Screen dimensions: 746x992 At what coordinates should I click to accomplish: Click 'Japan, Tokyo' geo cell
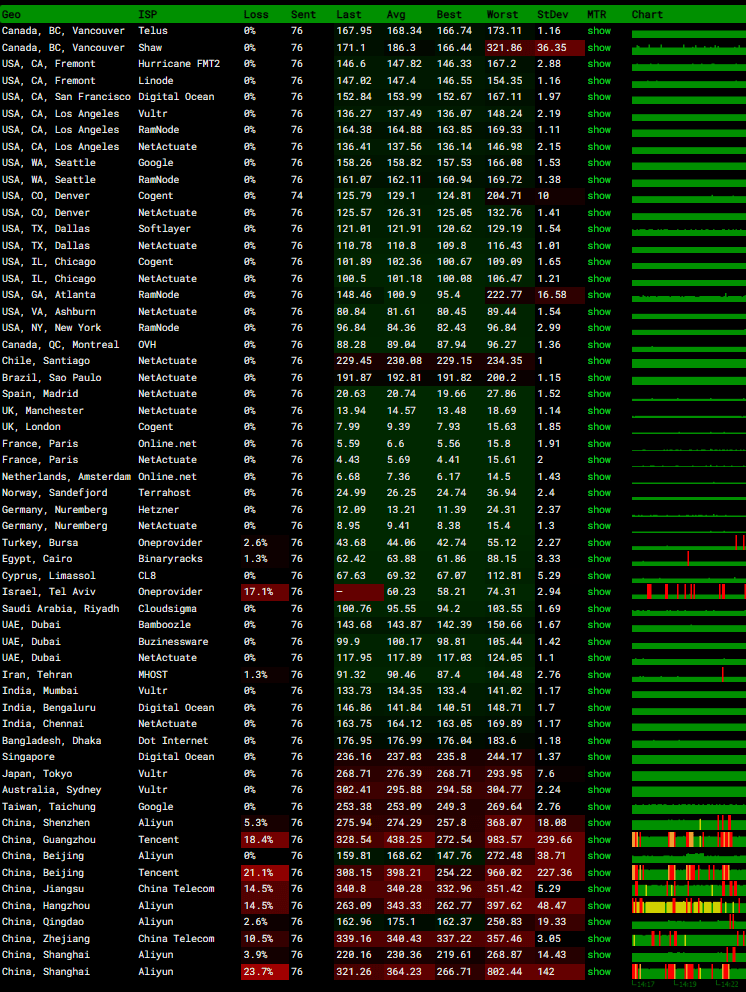pyautogui.click(x=37, y=774)
